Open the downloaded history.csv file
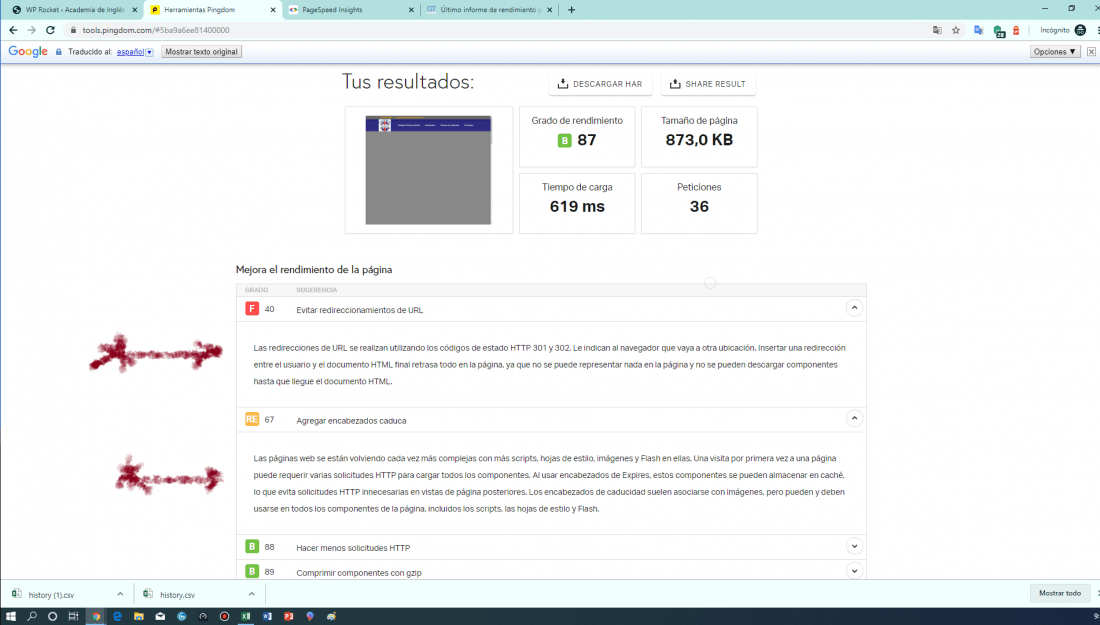This screenshot has height=625, width=1100. tap(177, 595)
